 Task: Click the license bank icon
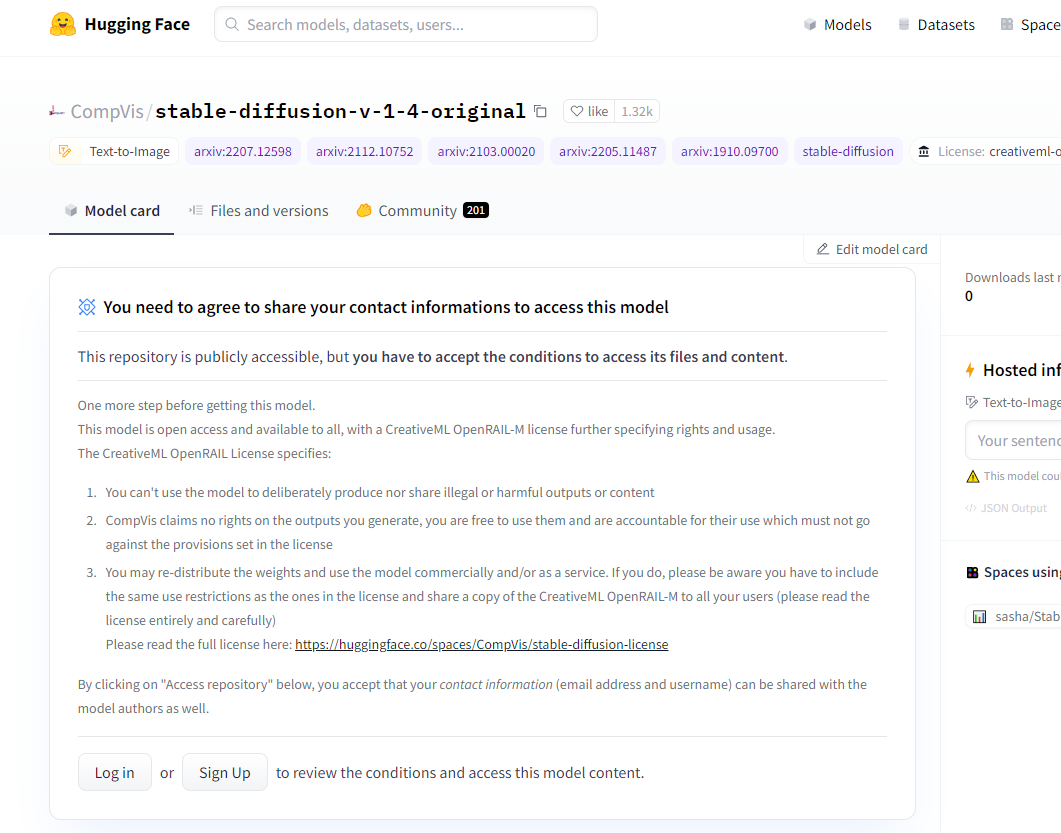tap(924, 152)
